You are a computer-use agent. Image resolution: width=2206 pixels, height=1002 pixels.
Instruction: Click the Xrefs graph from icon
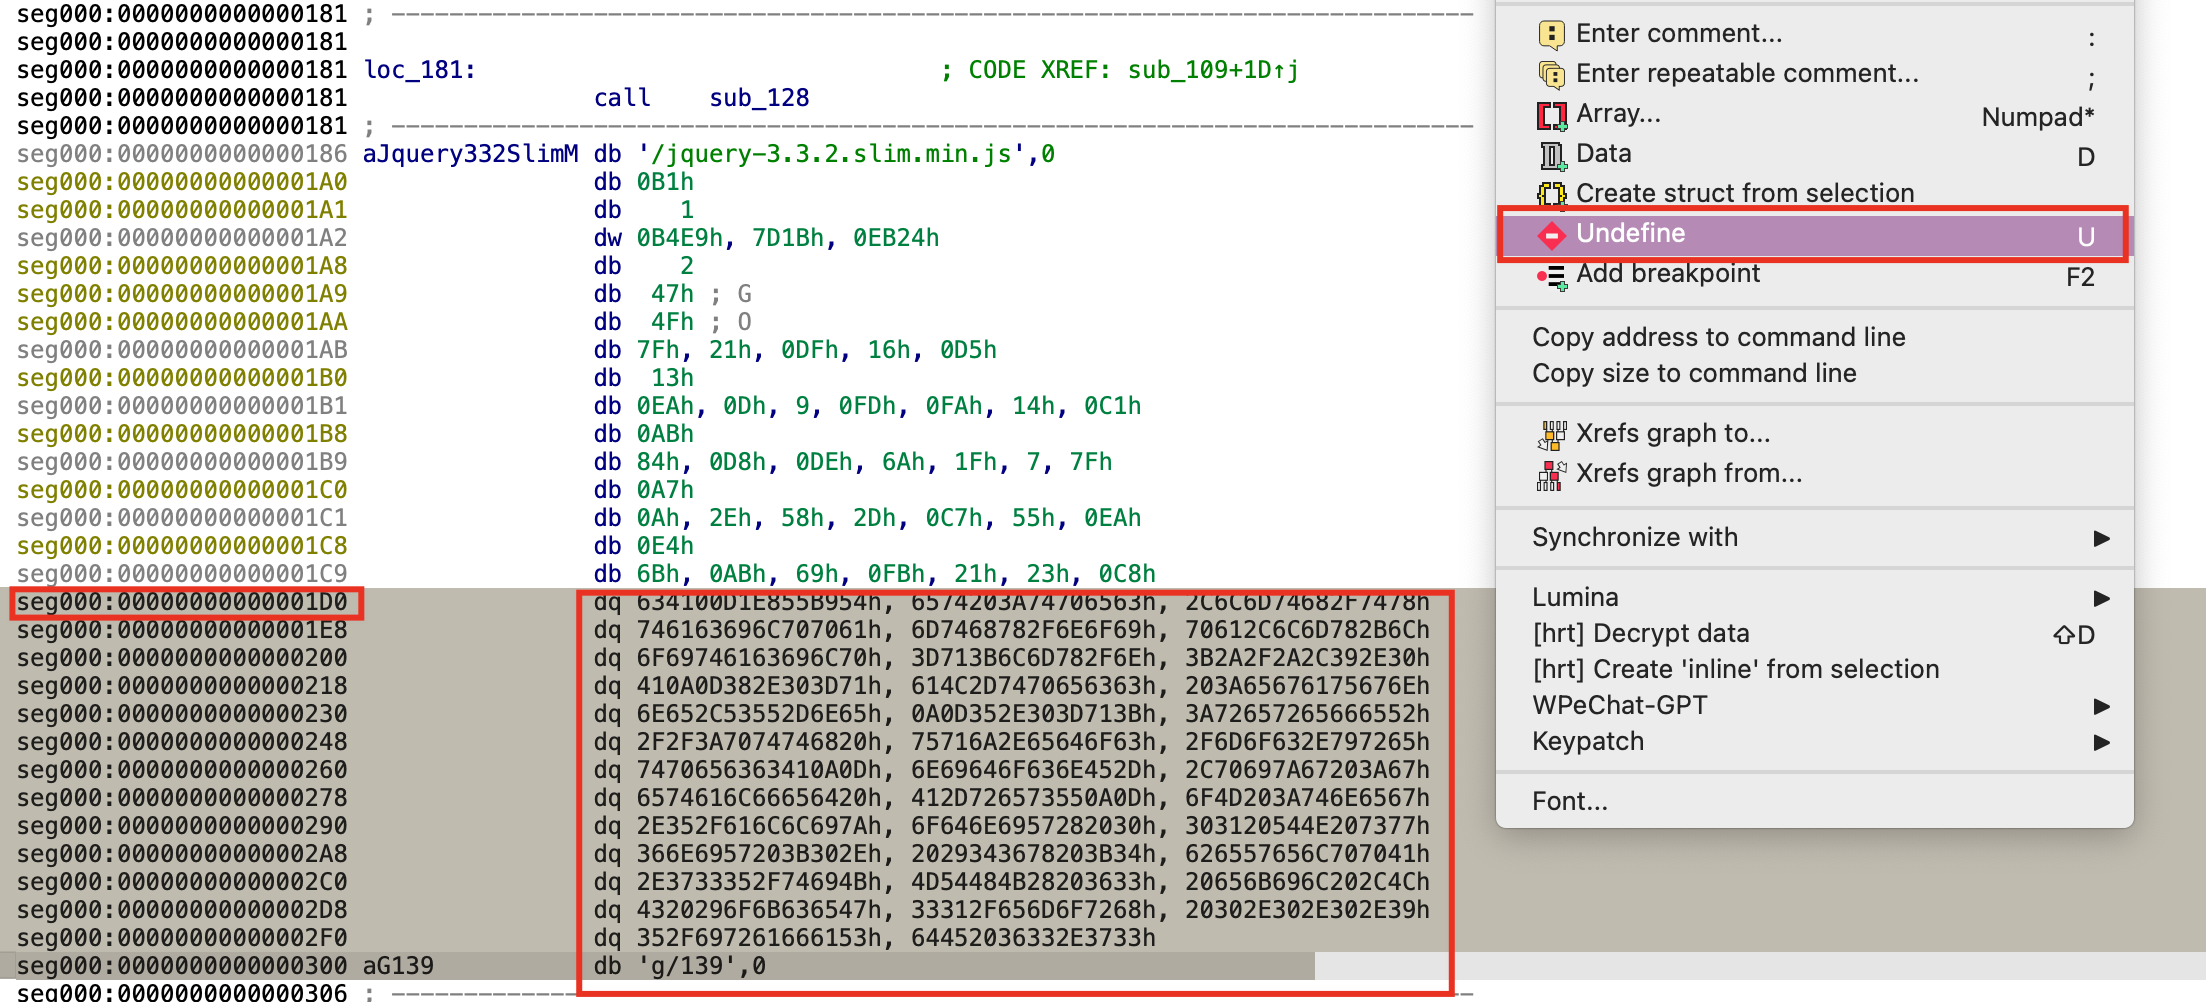1550,474
